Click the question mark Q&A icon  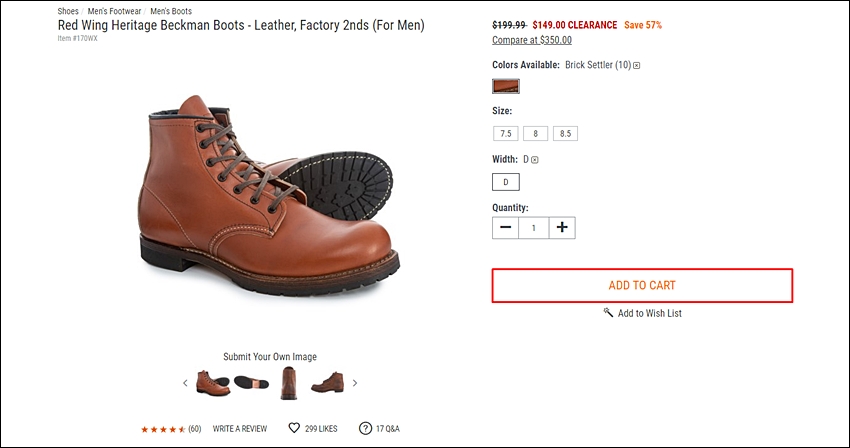365,428
